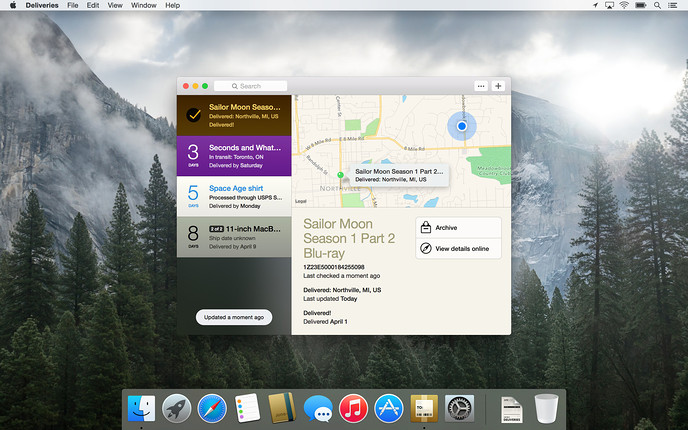Open the map Legal link
Image resolution: width=688 pixels, height=430 pixels.
[x=301, y=201]
